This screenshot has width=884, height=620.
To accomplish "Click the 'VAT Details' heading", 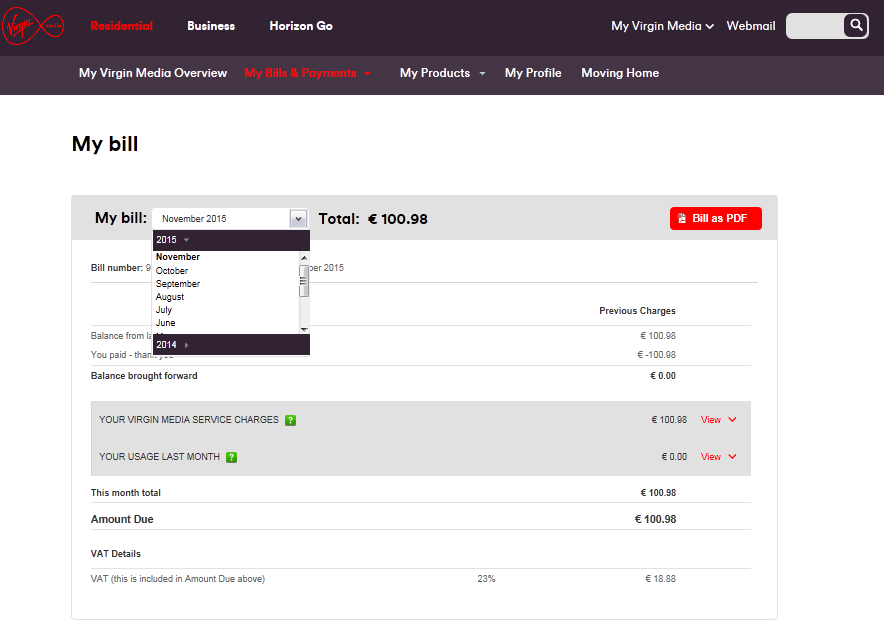I will coord(116,554).
